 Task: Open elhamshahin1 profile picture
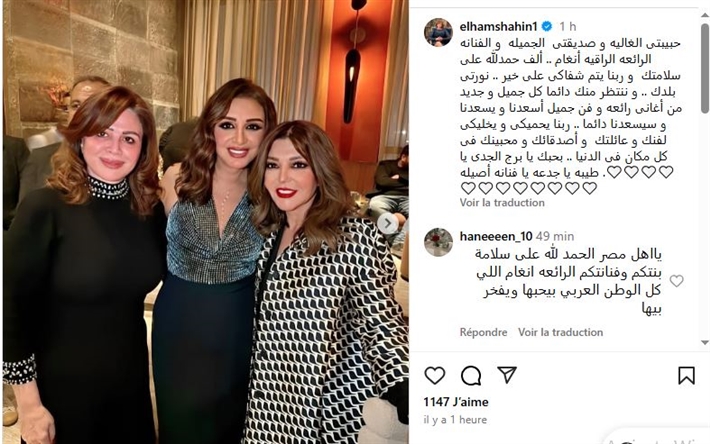click(438, 32)
